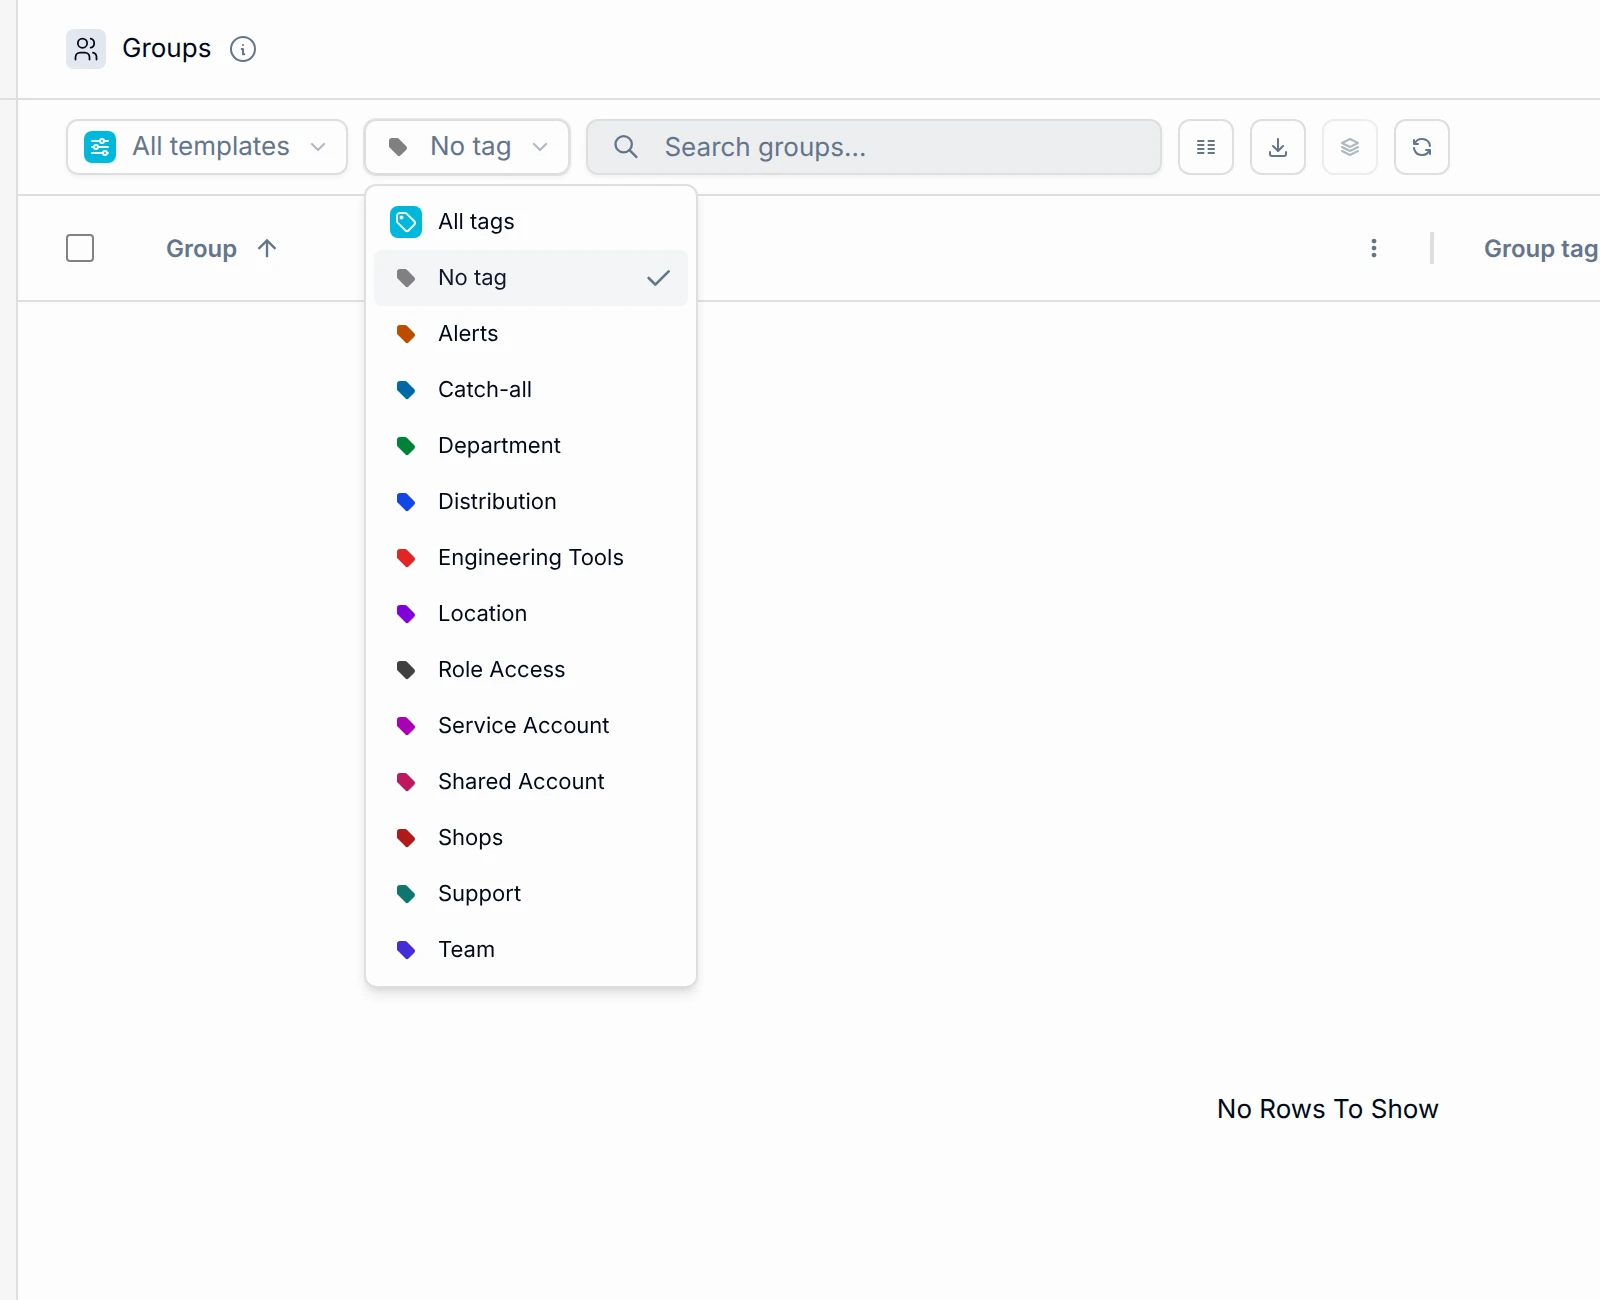1600x1300 pixels.
Task: Filter by Role Access tag
Action: tap(531, 670)
